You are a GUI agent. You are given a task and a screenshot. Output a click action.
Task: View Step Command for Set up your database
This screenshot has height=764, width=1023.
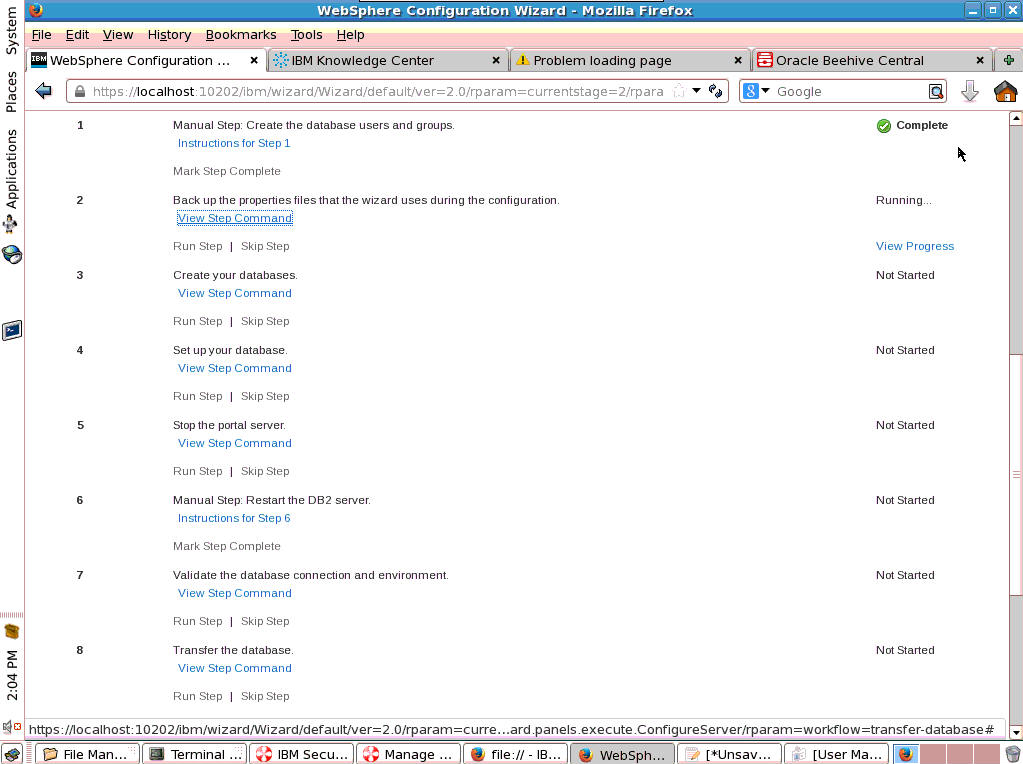click(x=234, y=368)
